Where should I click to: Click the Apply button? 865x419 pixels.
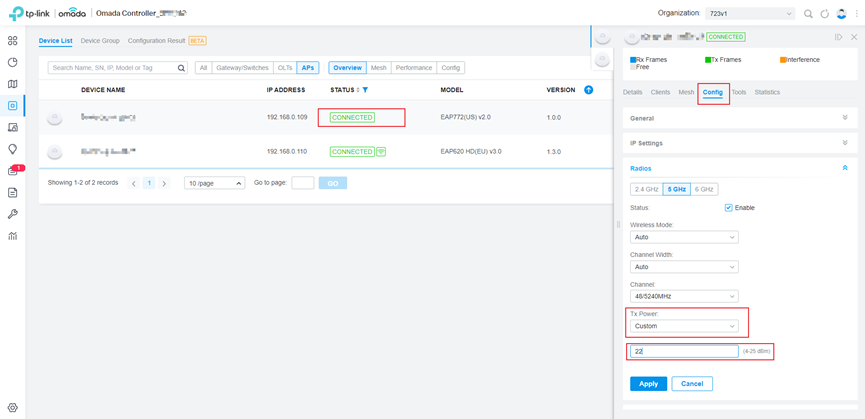[x=648, y=384]
